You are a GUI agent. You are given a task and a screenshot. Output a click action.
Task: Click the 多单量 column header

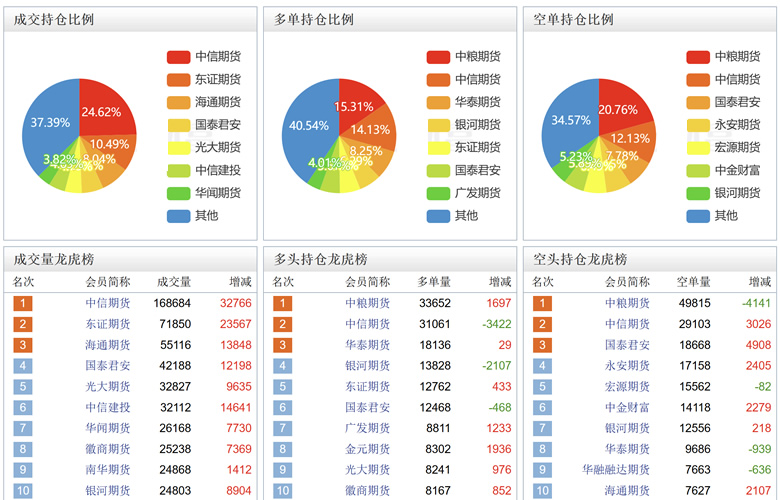coord(434,282)
